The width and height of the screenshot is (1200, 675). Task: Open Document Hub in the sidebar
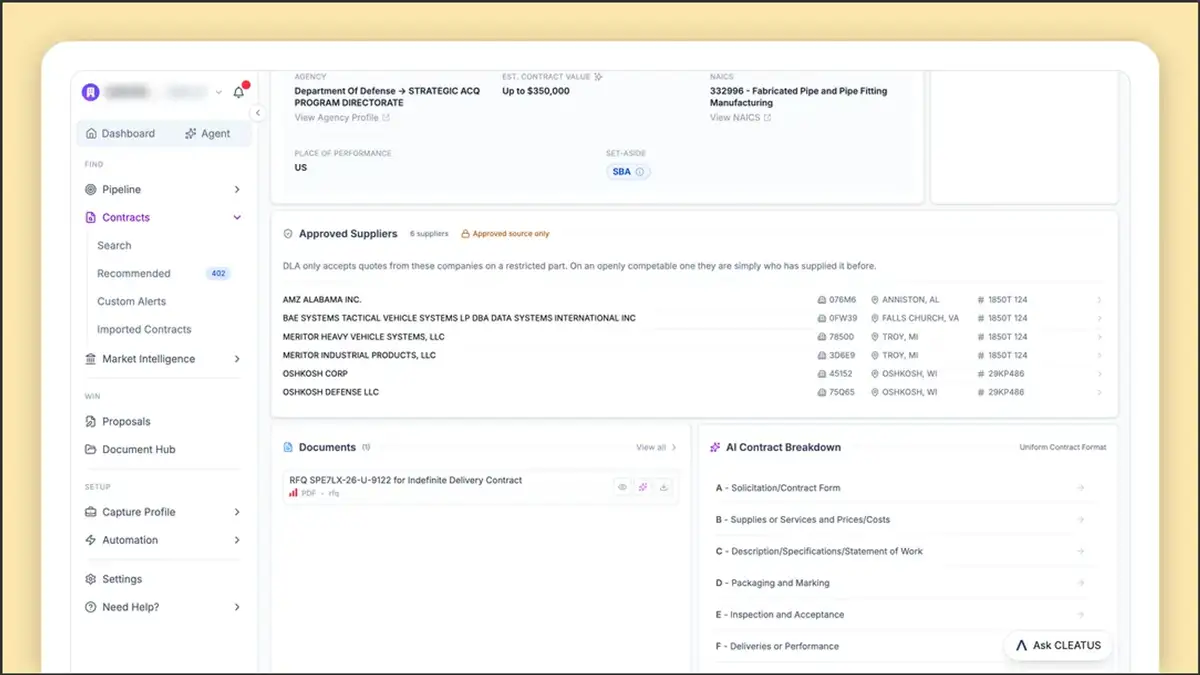click(139, 449)
